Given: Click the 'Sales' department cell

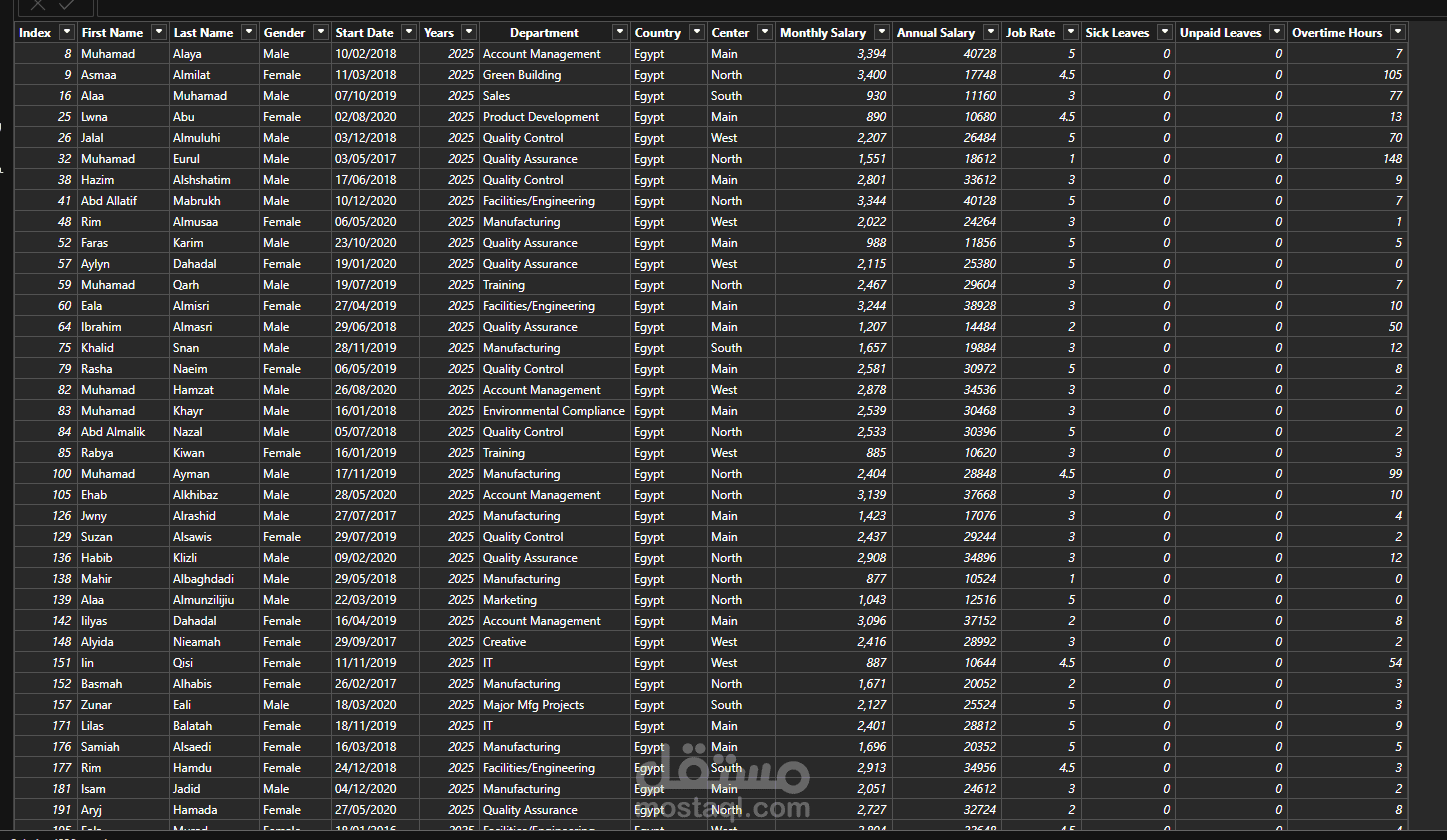Looking at the screenshot, I should click(554, 96).
